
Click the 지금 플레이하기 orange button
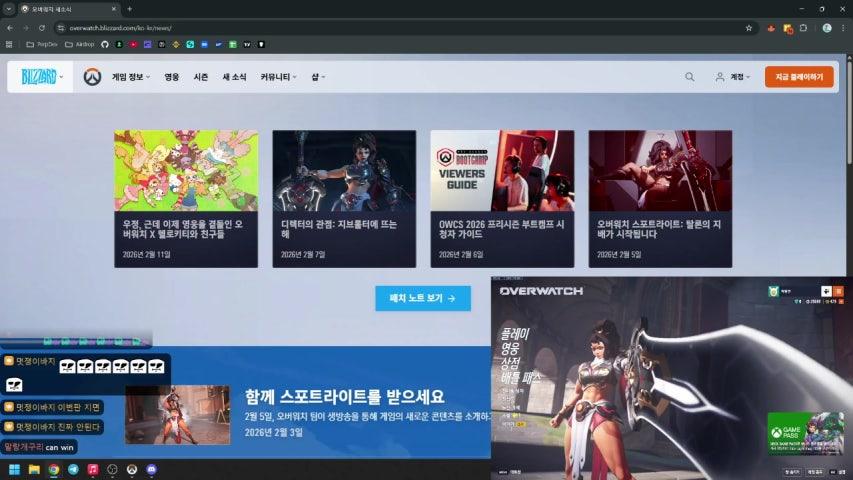pyautogui.click(x=799, y=77)
